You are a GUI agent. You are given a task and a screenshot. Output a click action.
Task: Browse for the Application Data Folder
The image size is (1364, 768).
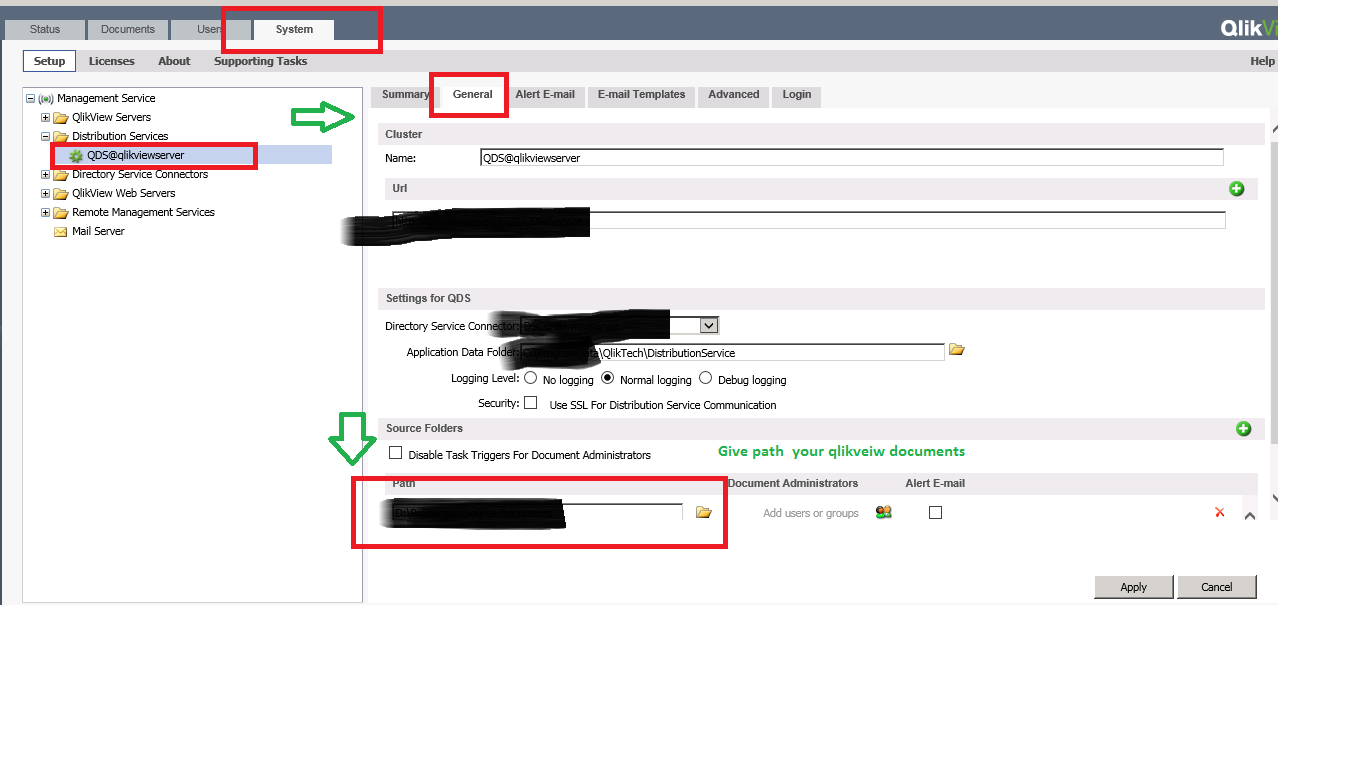pos(956,350)
